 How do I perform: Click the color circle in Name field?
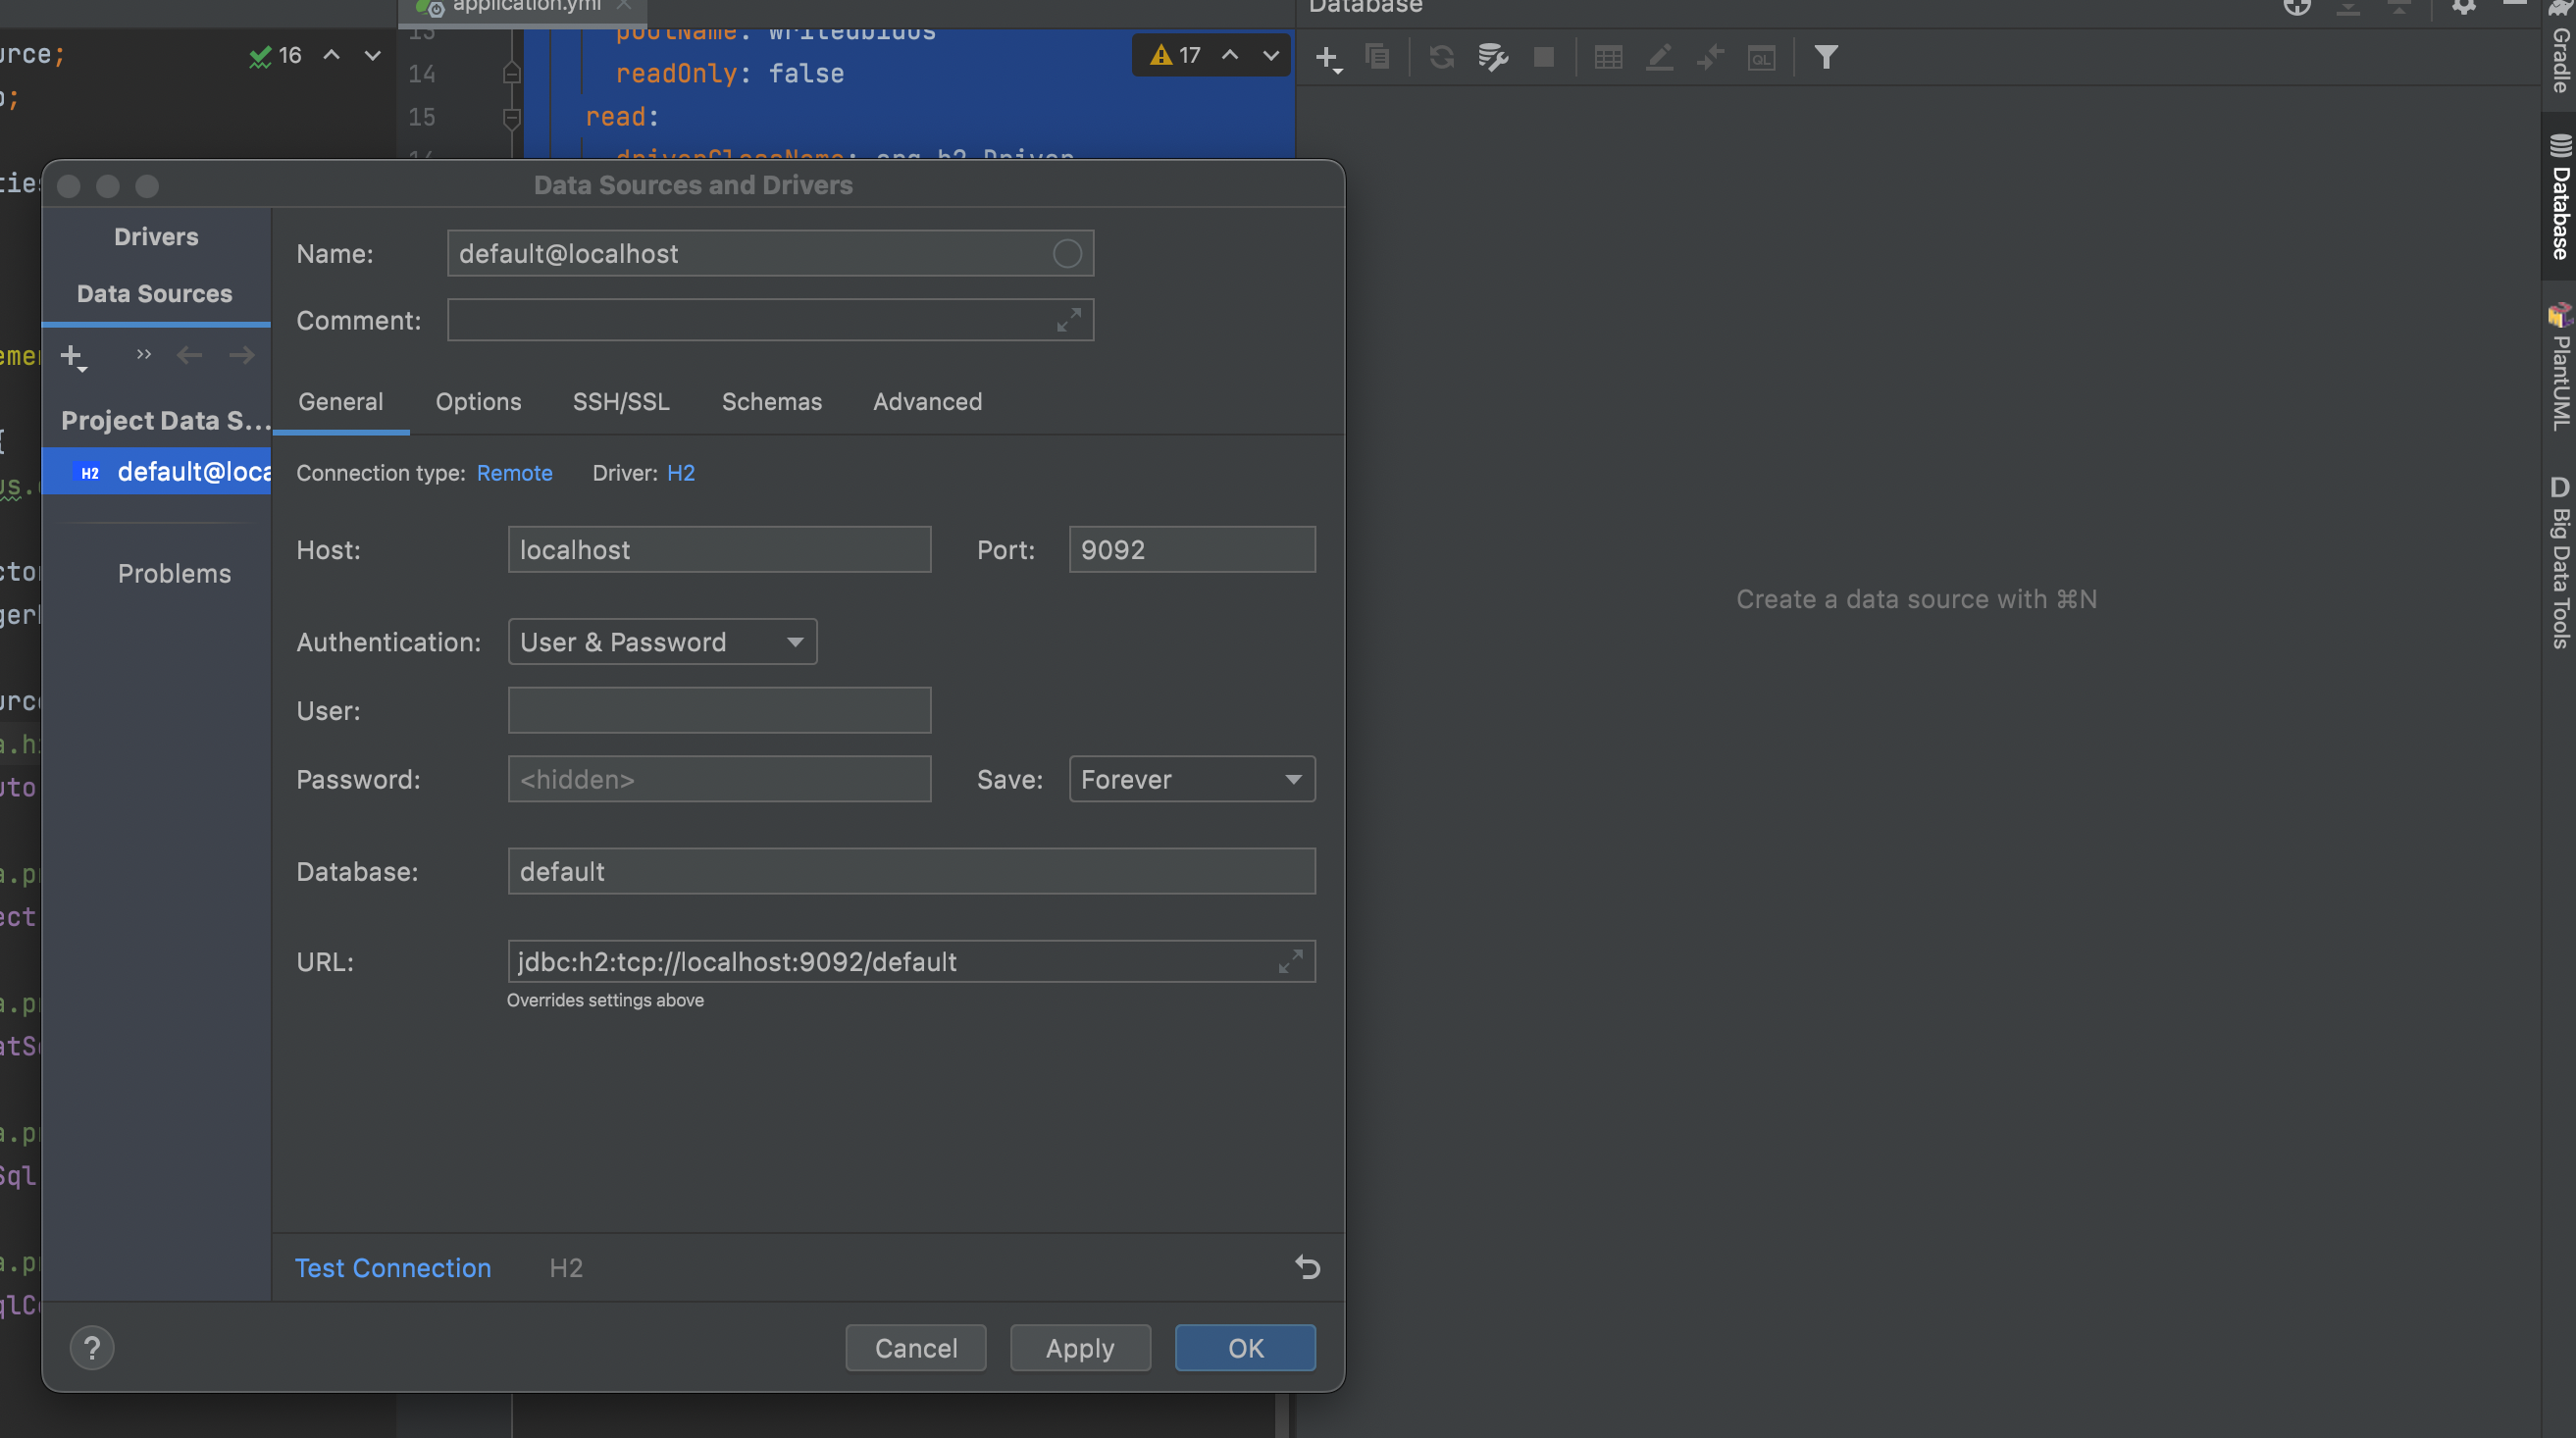click(x=1067, y=254)
